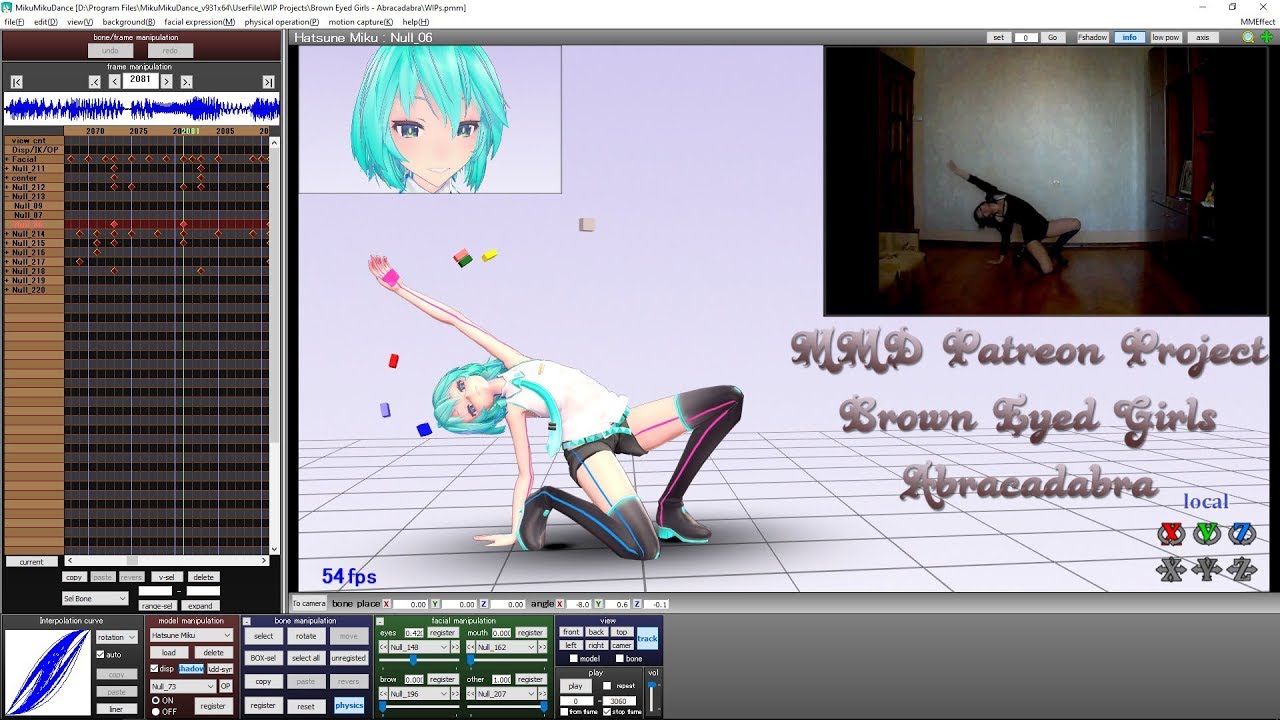The width and height of the screenshot is (1280, 720).
Task: Open the facial expression(M) menu
Action: (x=200, y=21)
